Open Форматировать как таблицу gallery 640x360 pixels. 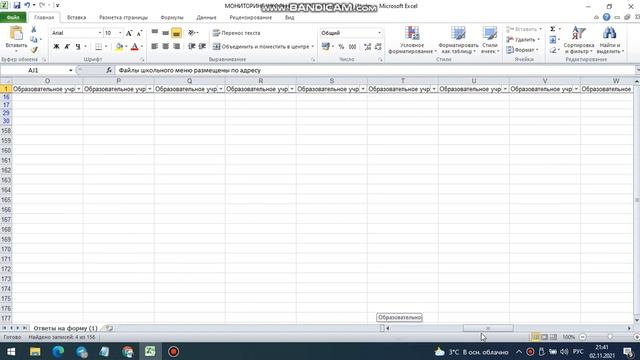point(458,40)
